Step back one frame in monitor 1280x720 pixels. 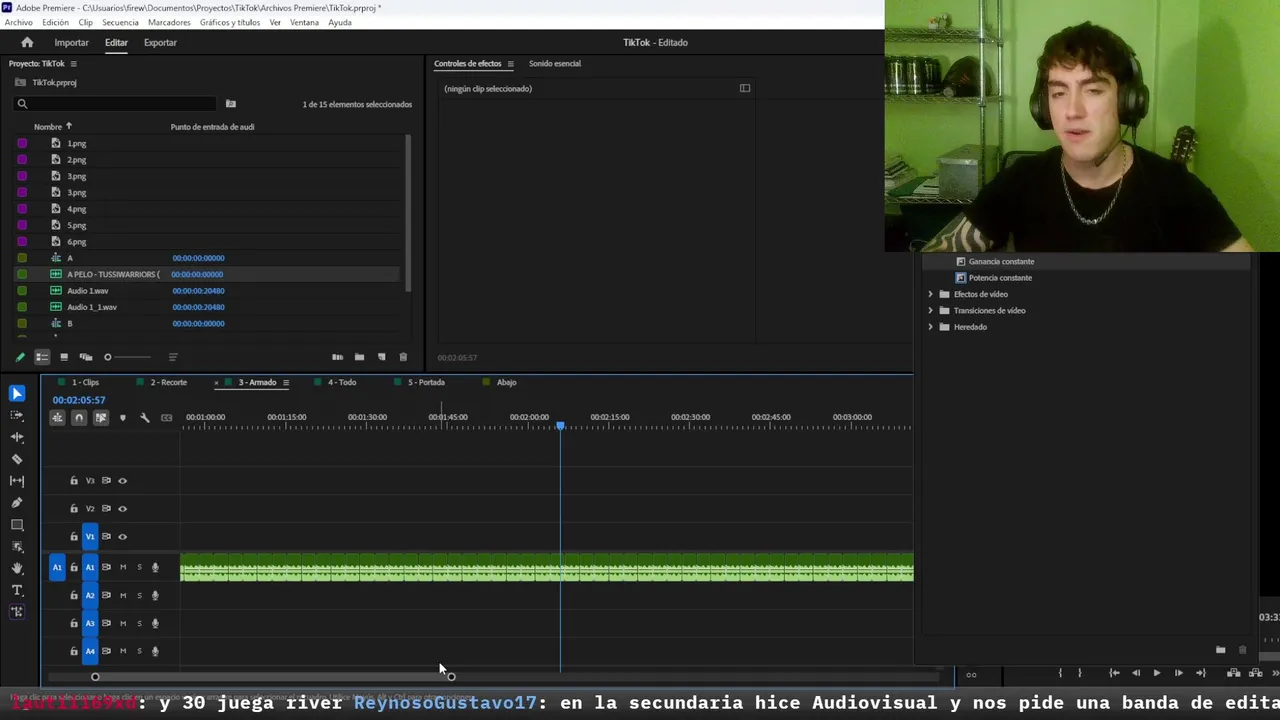click(x=1136, y=673)
